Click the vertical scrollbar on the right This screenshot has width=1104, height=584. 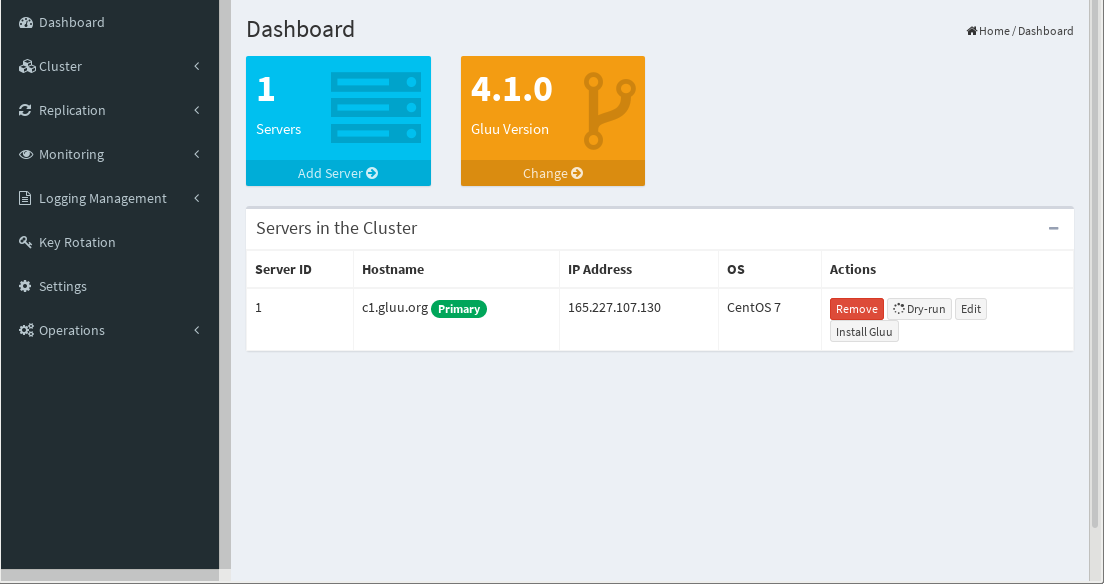click(1095, 264)
